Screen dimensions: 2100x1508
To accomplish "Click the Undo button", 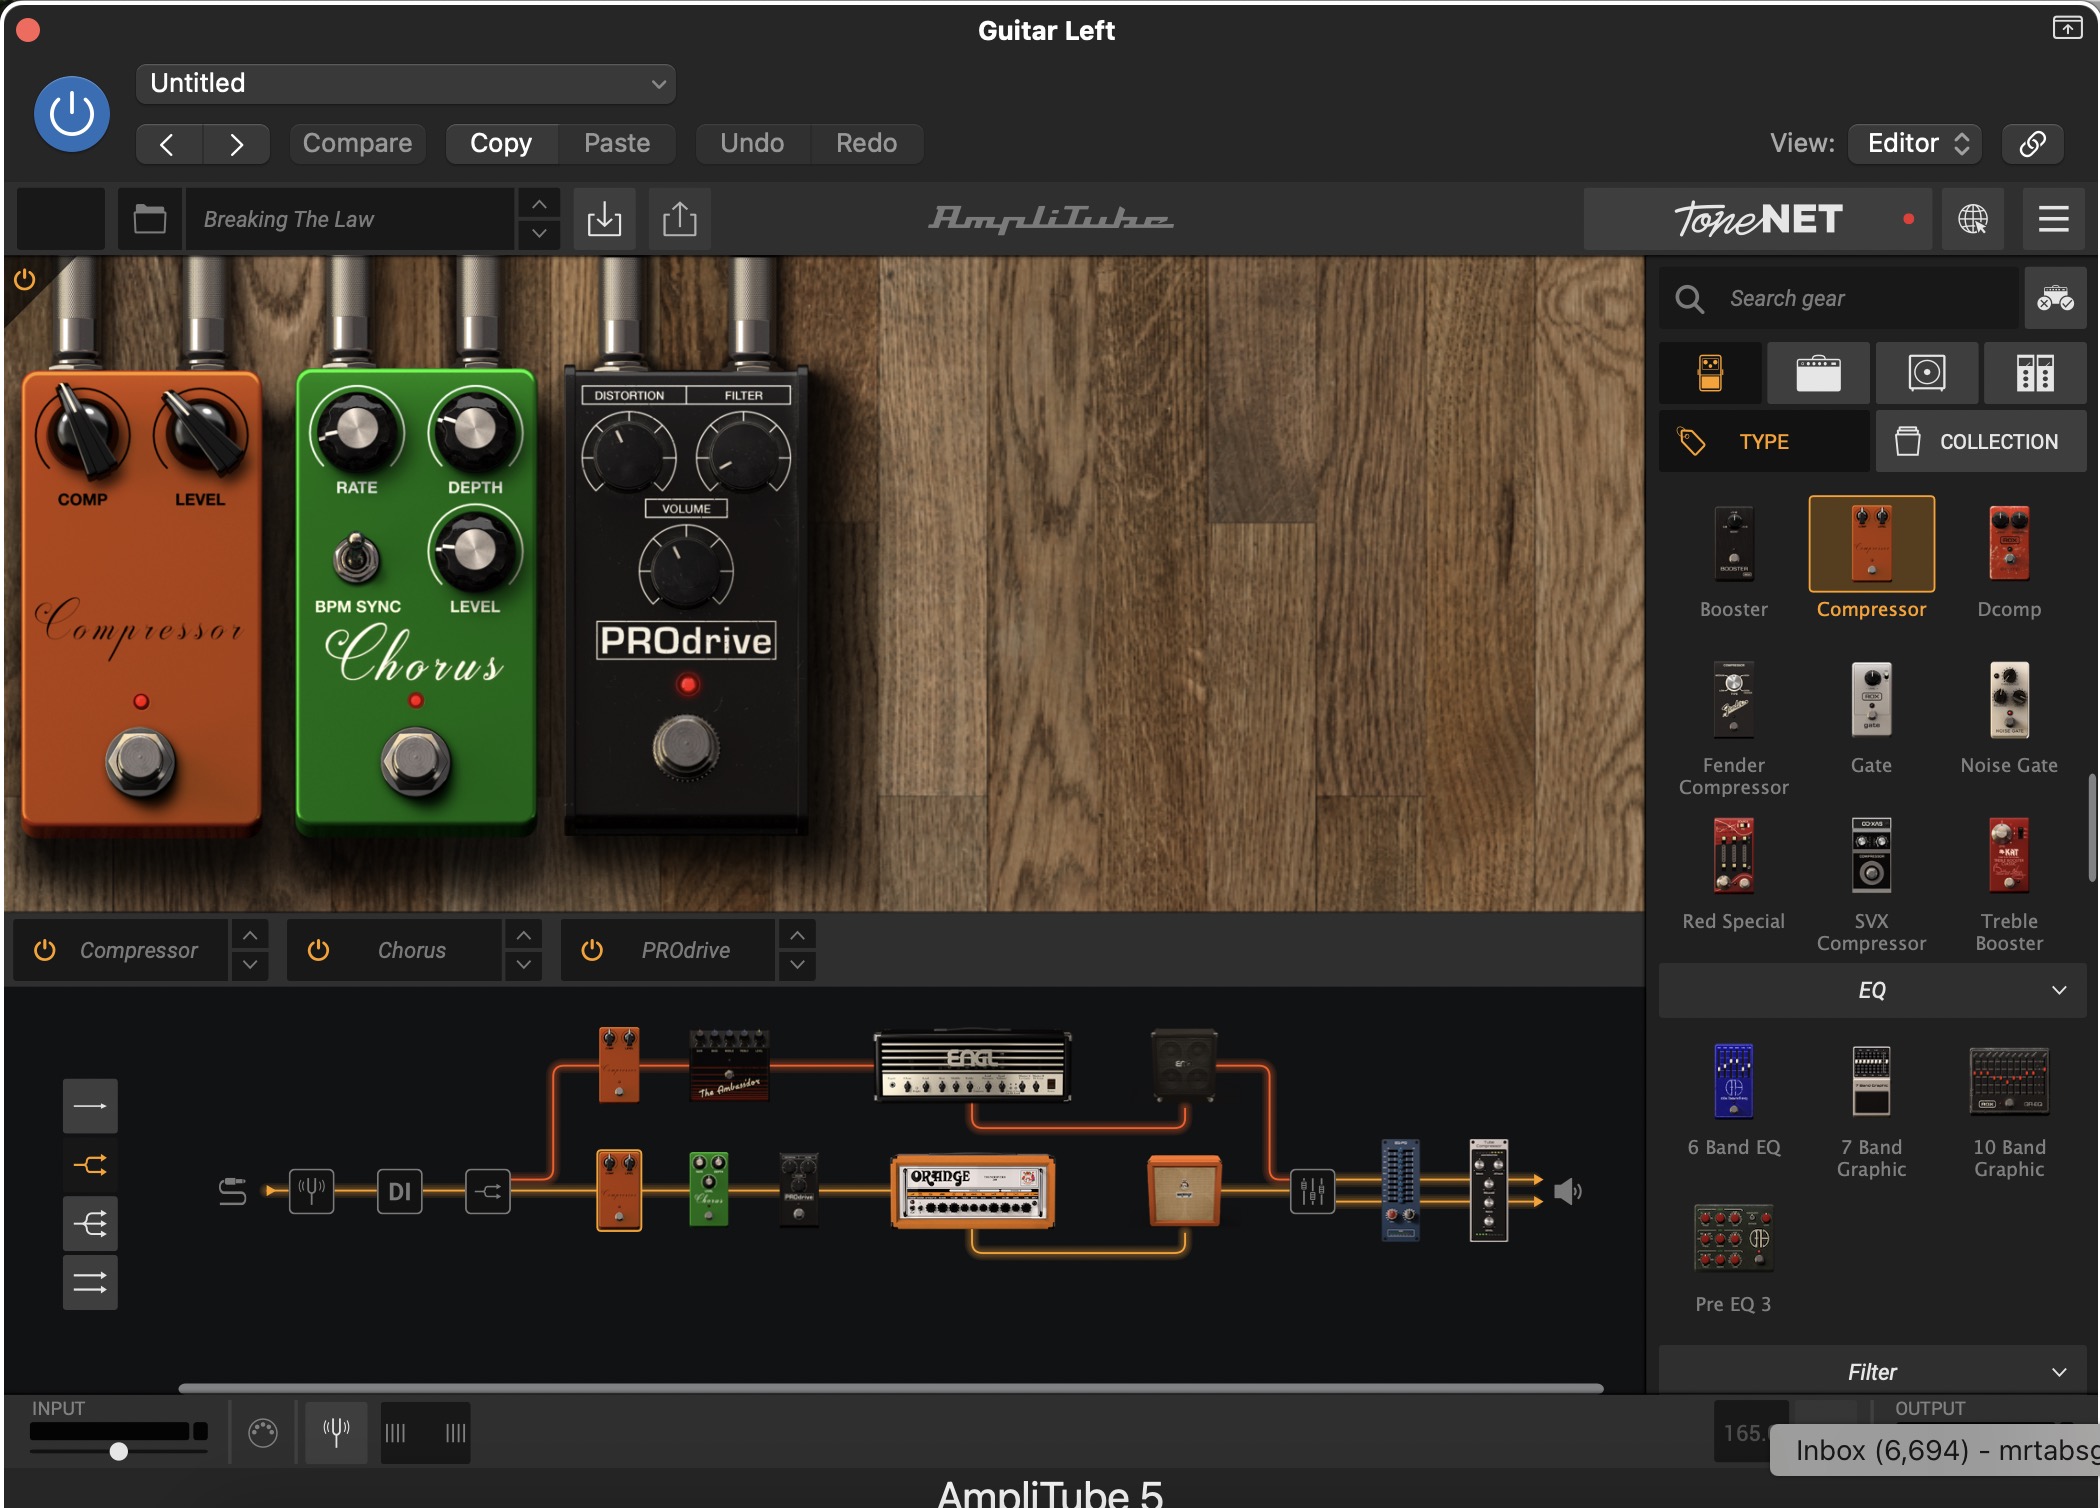I will [x=752, y=143].
